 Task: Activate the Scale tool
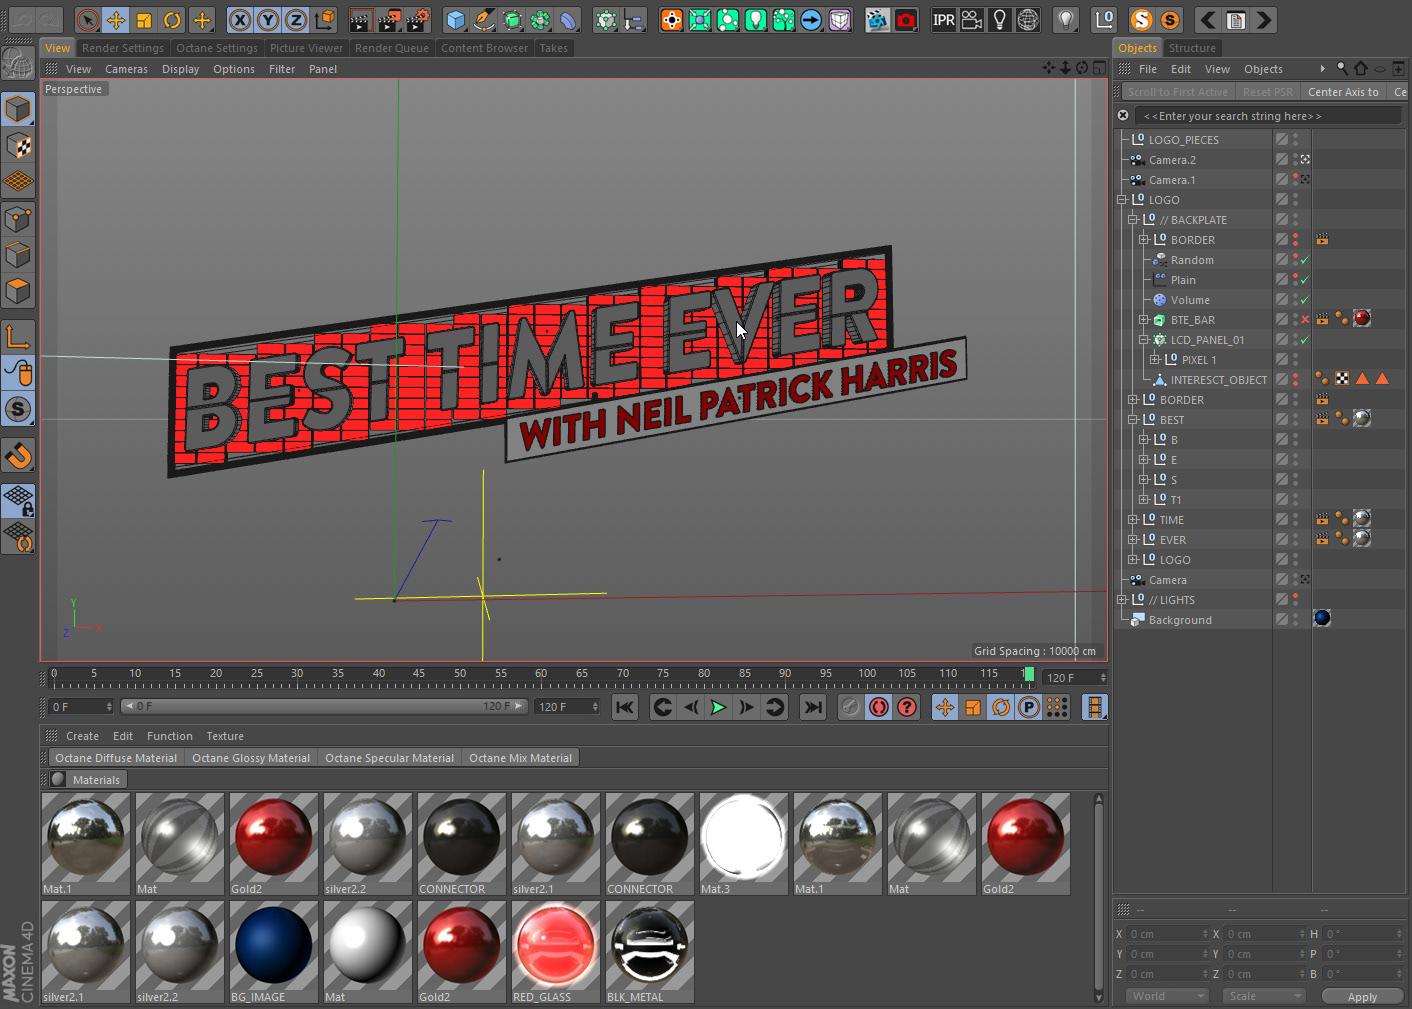(144, 20)
